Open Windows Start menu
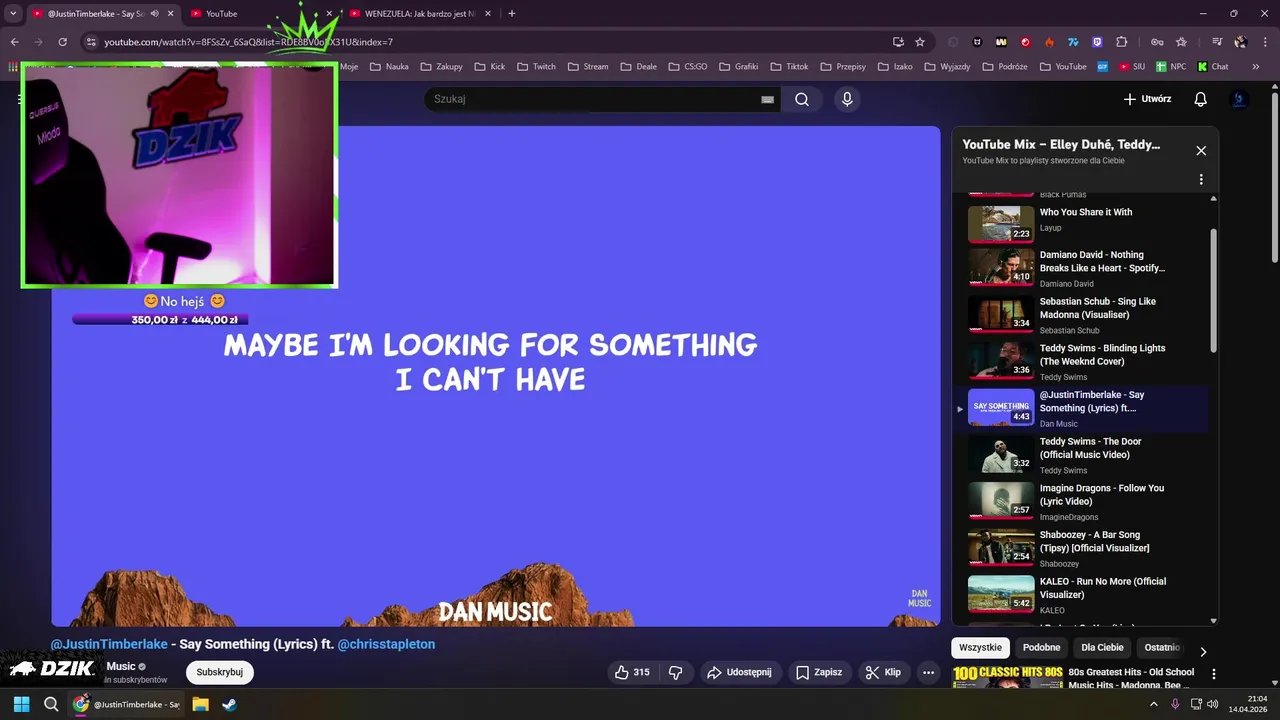1280x720 pixels. point(21,704)
